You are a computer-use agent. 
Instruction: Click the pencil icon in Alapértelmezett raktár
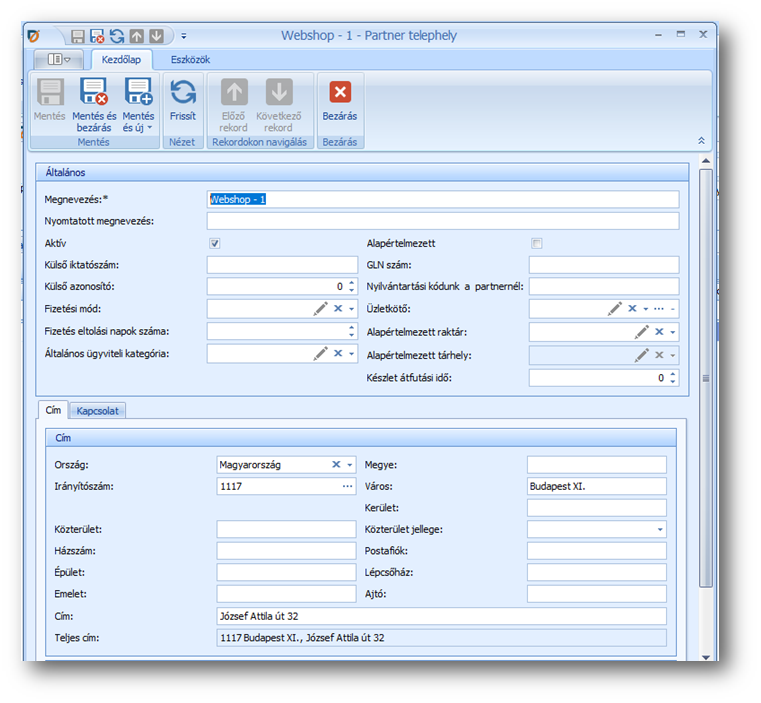(641, 331)
